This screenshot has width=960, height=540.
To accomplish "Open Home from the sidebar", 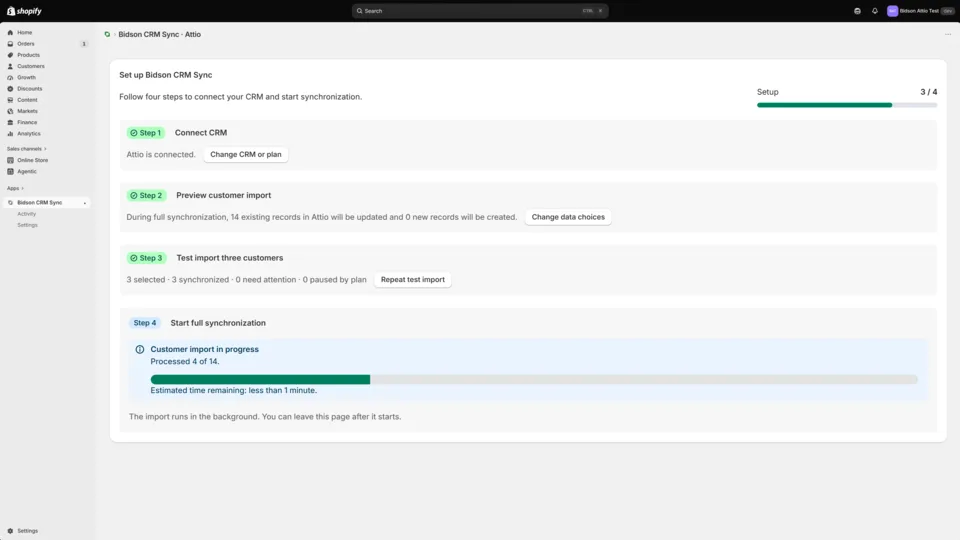I will [24, 32].
